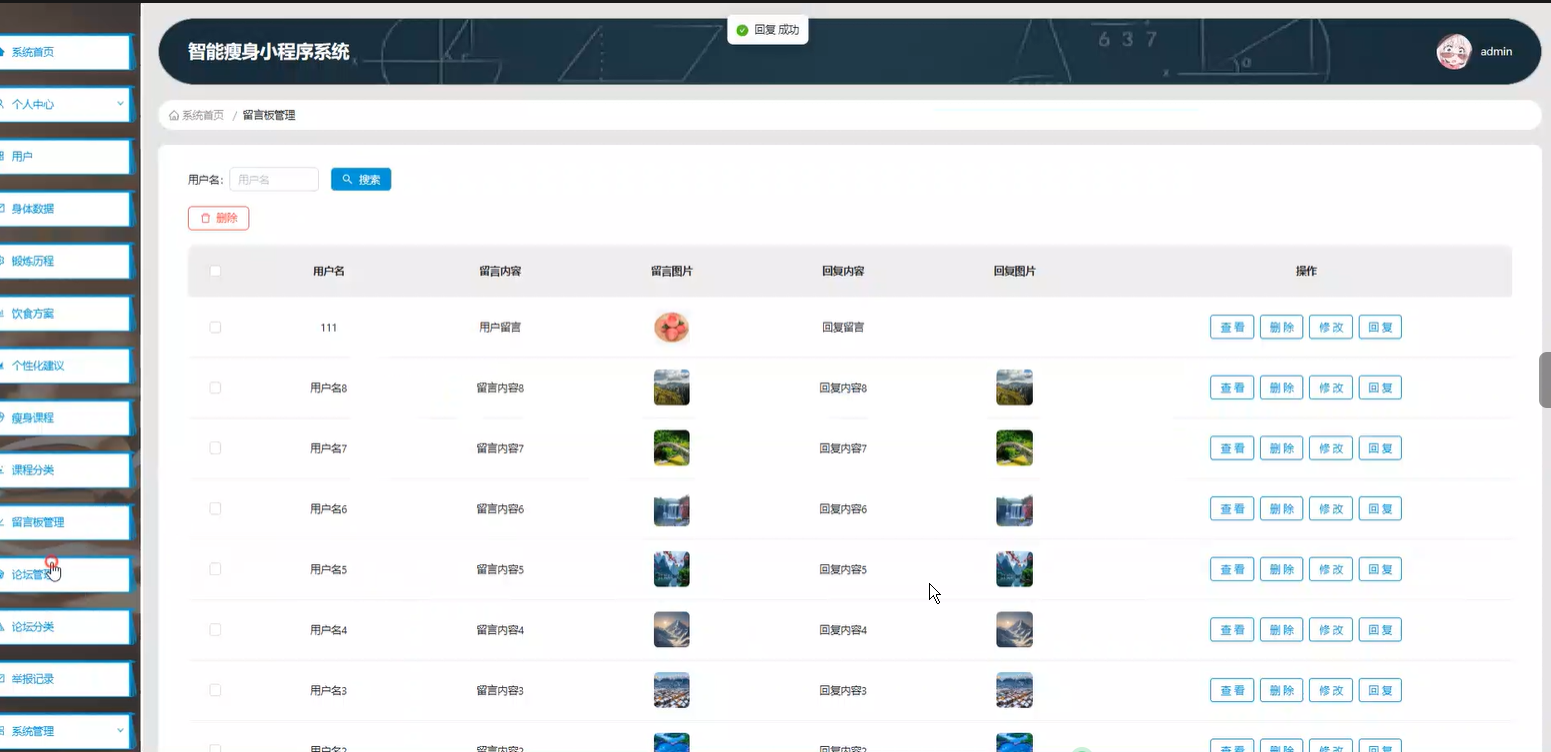This screenshot has width=1551, height=752.
Task: Click the 用户留言 cell
Action: click(x=500, y=327)
